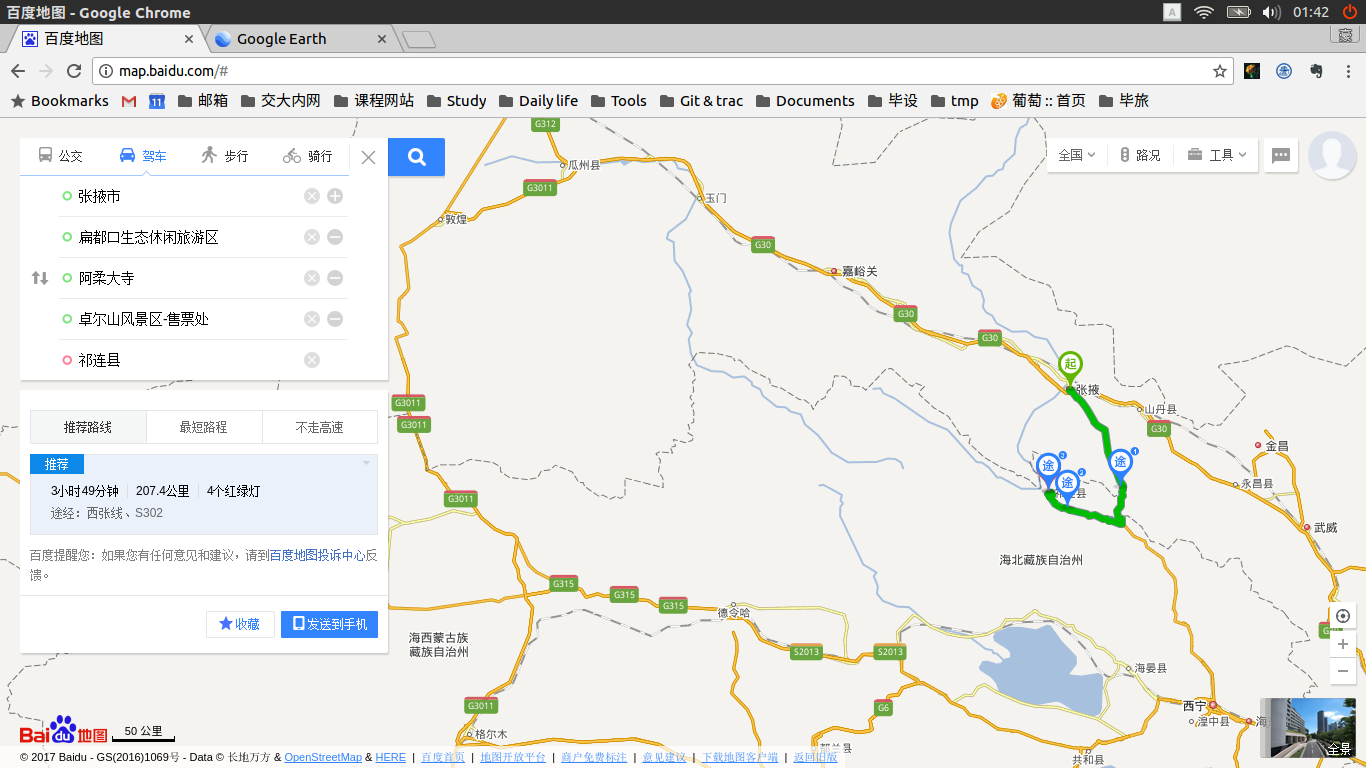Zoom in the map with plus button
Screen dimensions: 1366x768
click(x=1342, y=644)
